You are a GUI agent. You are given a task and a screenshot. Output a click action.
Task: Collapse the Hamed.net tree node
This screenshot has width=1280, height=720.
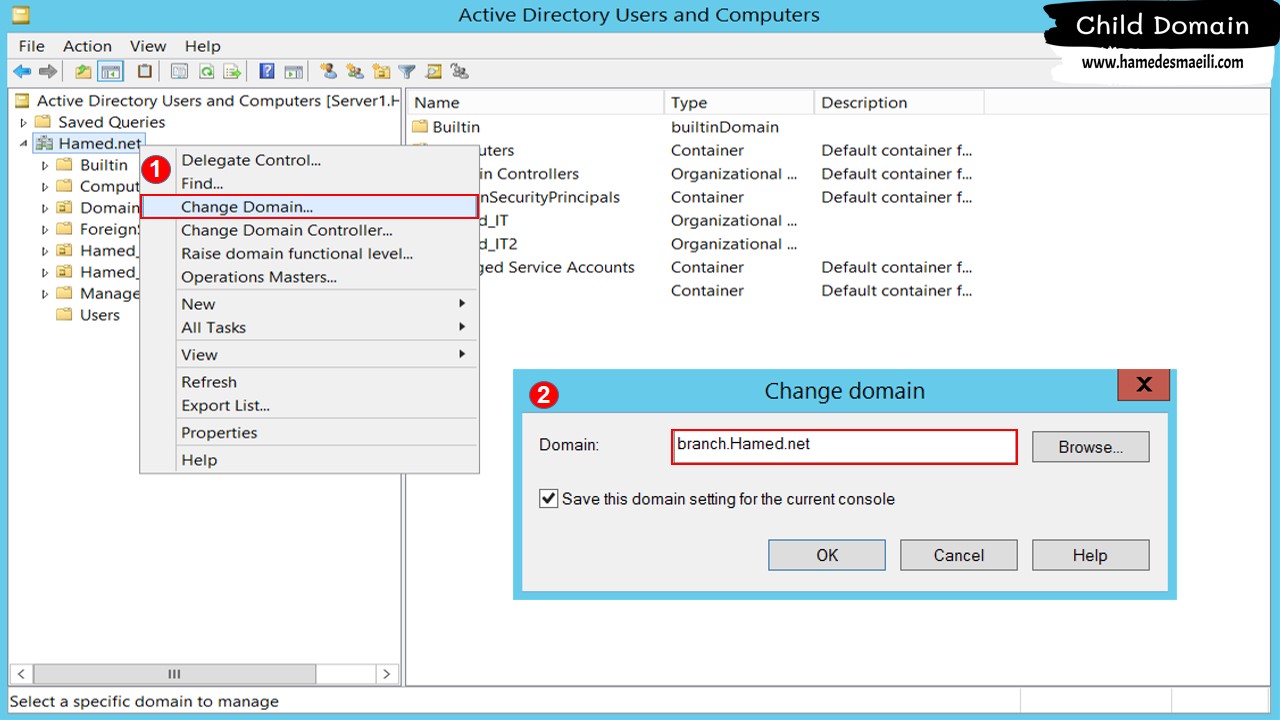[x=24, y=144]
